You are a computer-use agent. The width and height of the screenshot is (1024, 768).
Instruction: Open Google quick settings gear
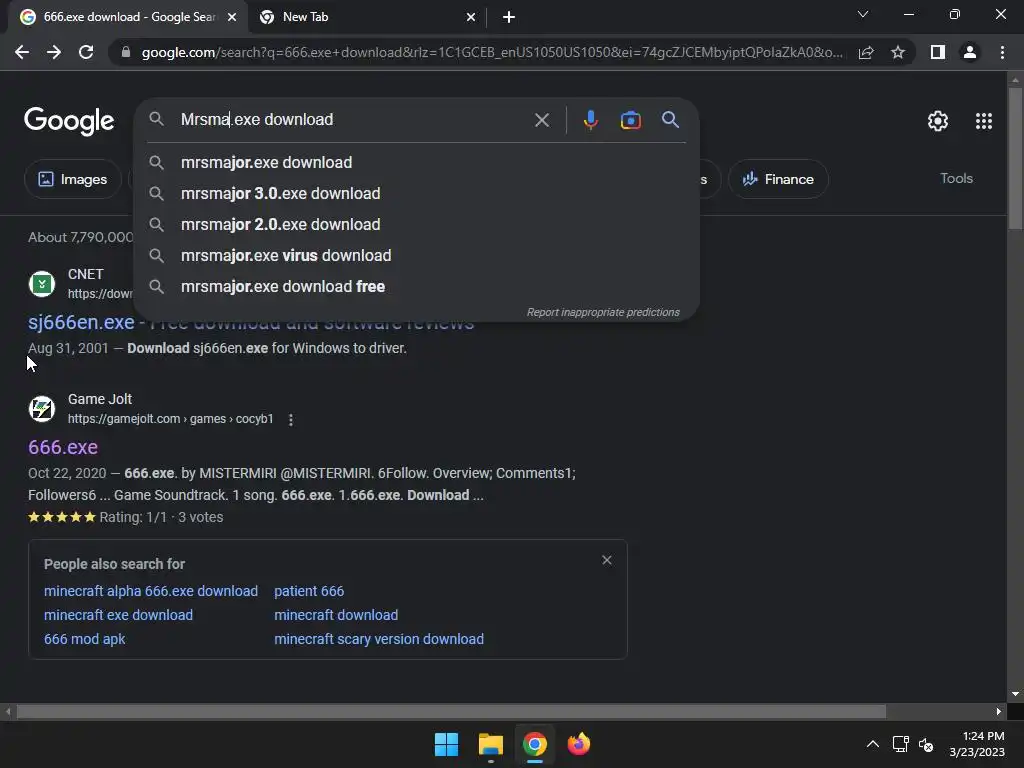[938, 121]
